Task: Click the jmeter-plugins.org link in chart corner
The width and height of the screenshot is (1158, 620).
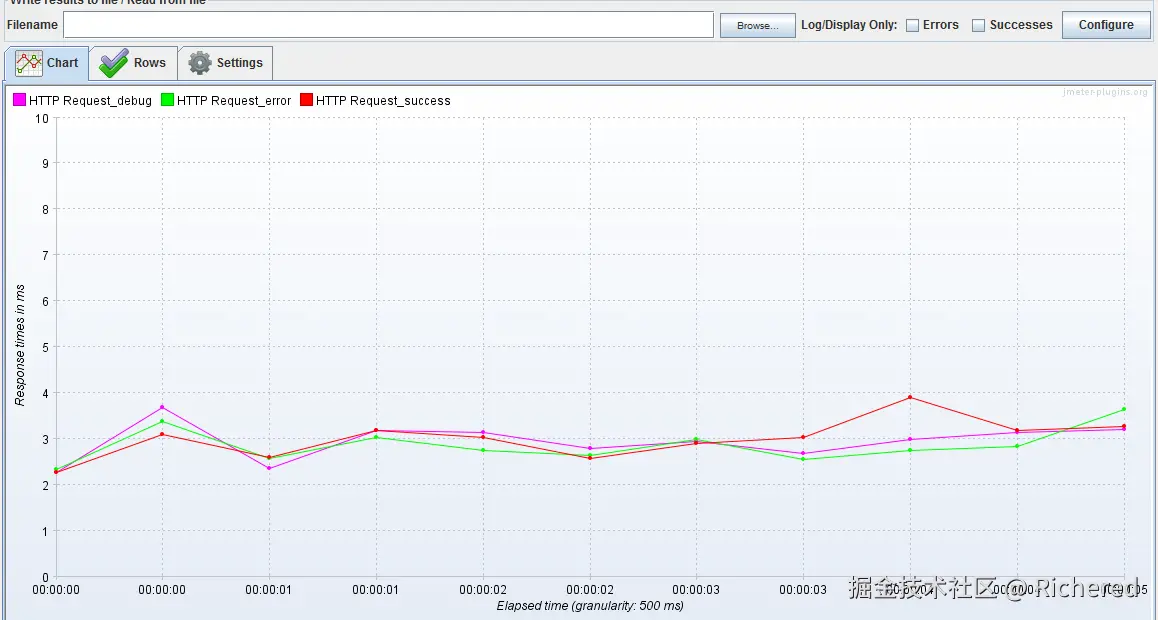Action: tap(1105, 92)
